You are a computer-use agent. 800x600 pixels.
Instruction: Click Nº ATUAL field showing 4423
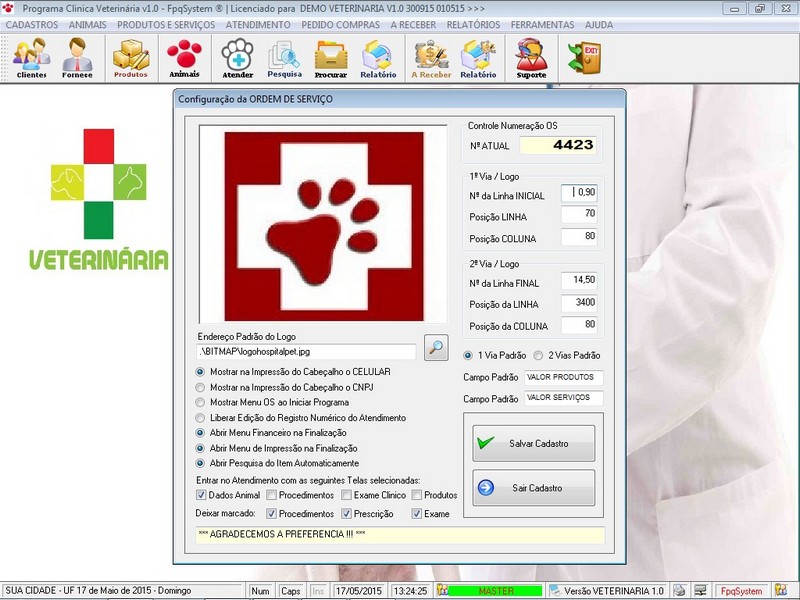pos(558,145)
